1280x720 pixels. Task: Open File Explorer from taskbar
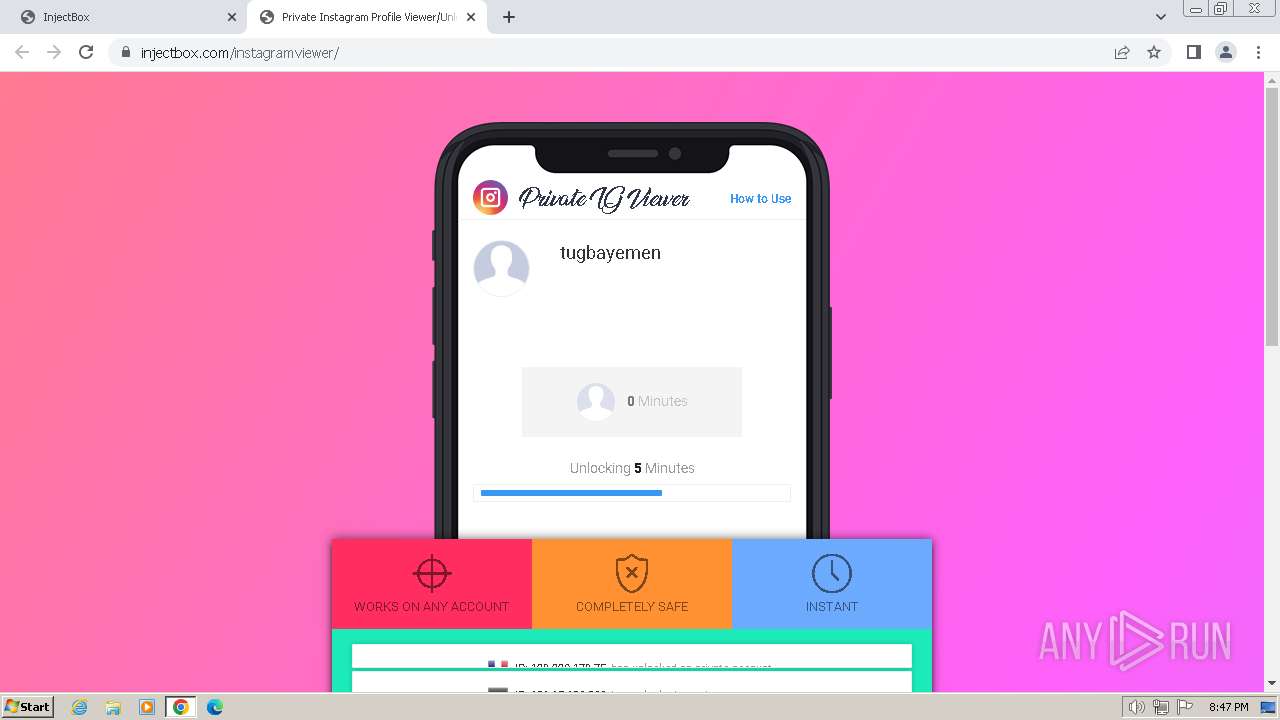[x=113, y=707]
